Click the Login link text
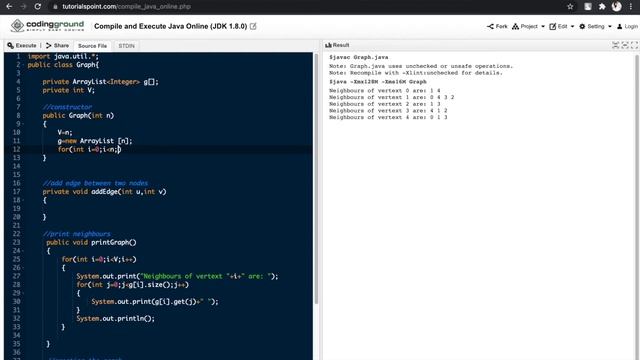 631,26
